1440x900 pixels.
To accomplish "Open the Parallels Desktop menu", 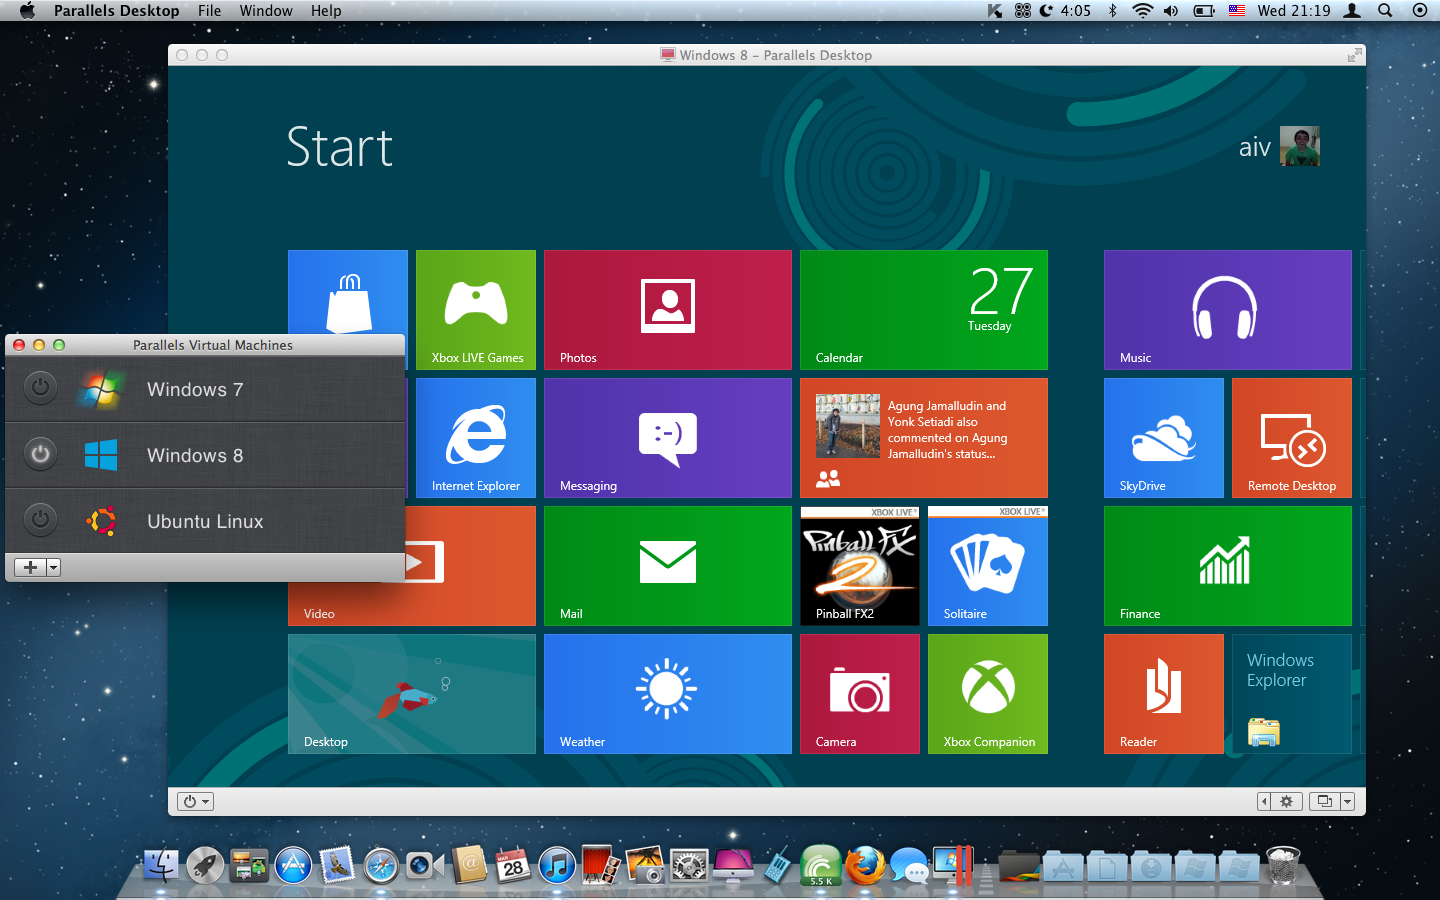I will 117,11.
